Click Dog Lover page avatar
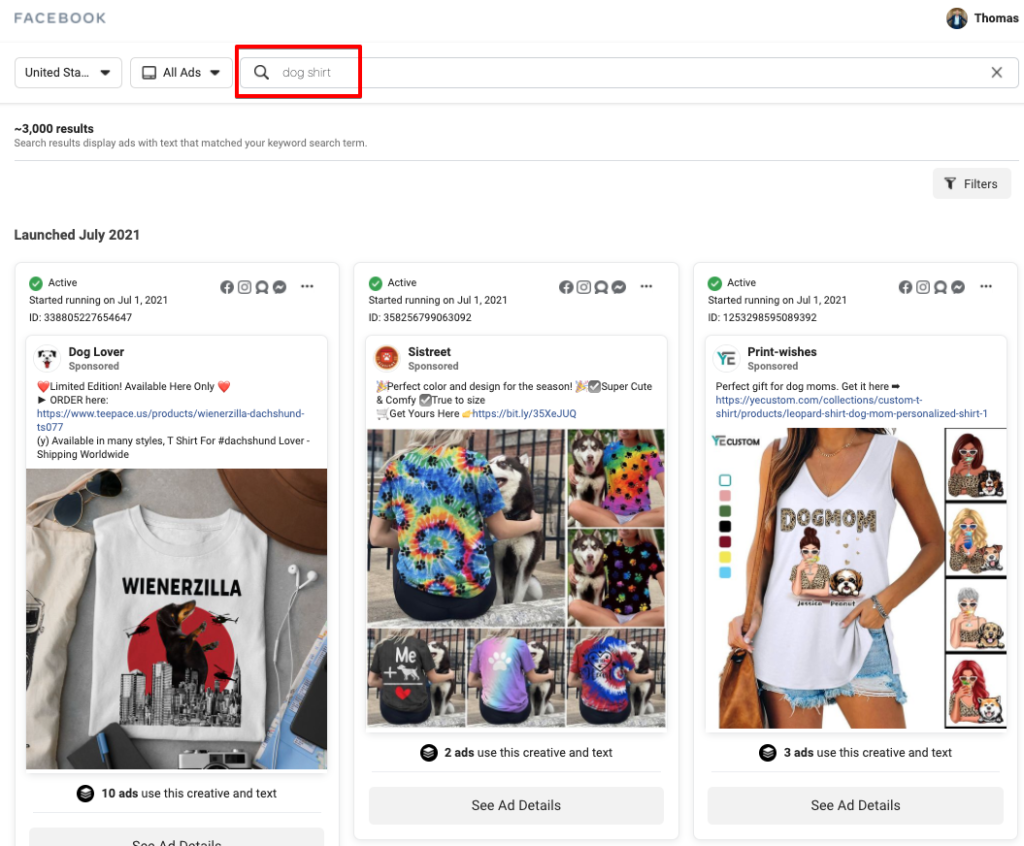This screenshot has width=1024, height=846. click(x=47, y=358)
